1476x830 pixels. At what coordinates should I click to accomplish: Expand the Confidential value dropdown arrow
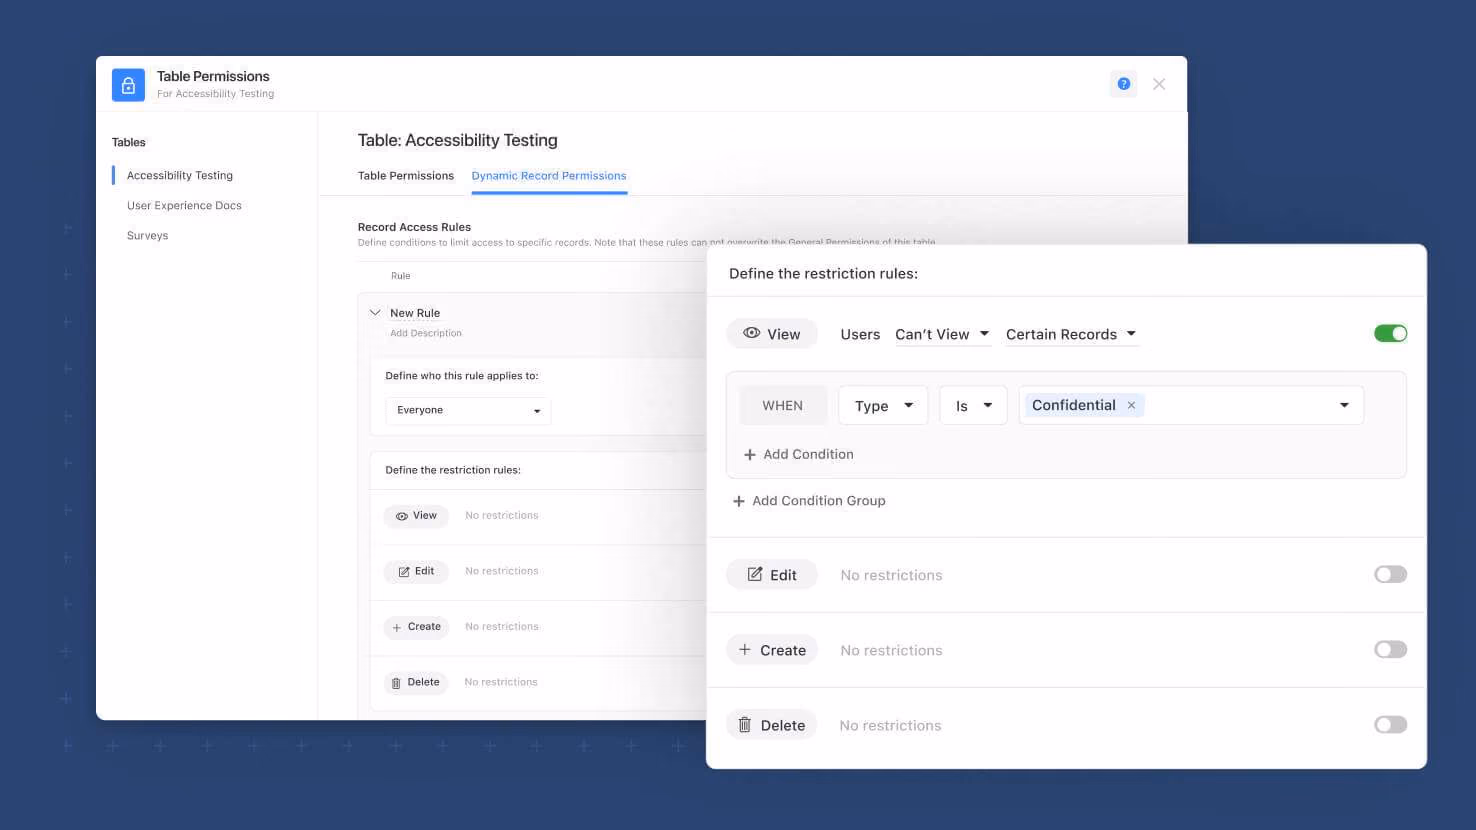(1344, 405)
